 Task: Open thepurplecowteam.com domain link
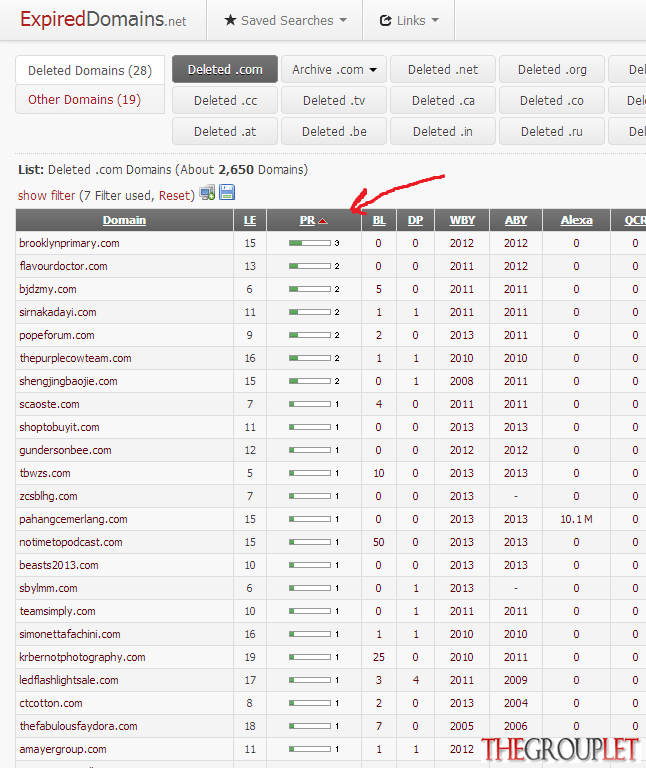point(75,358)
